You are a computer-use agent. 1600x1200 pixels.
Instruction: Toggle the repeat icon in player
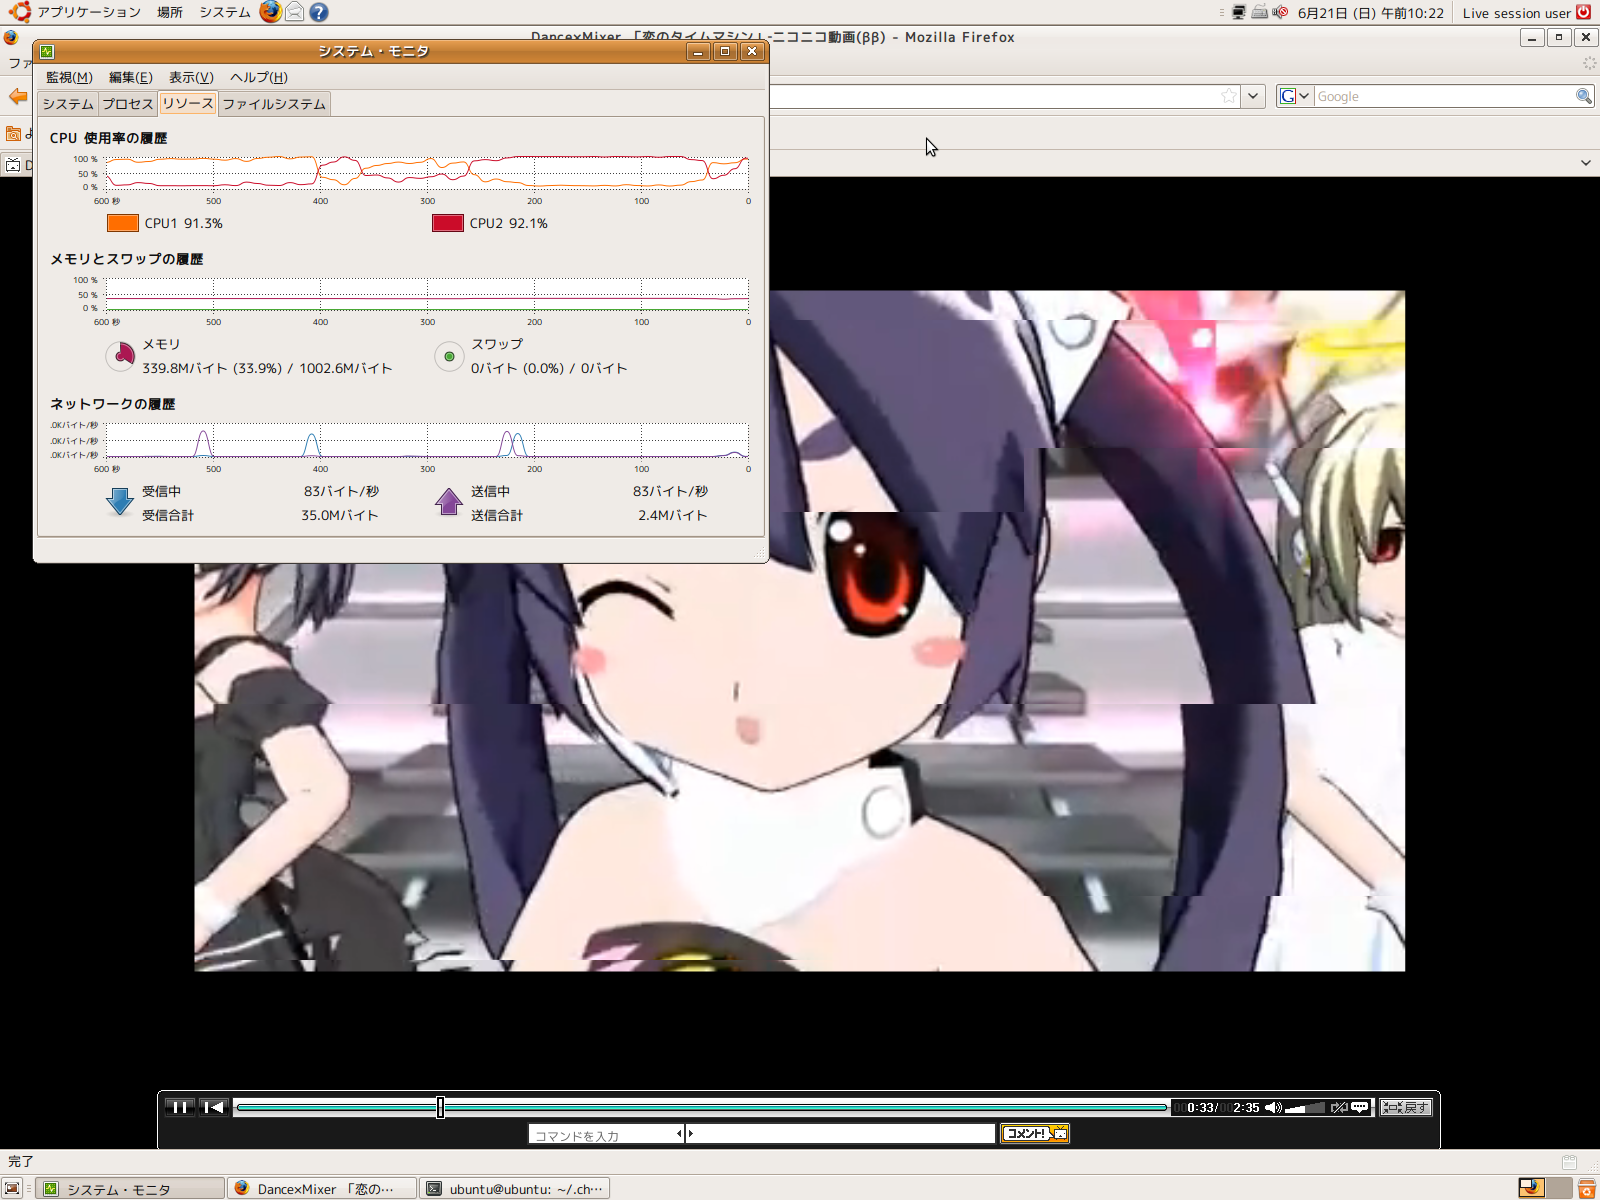pos(1339,1107)
